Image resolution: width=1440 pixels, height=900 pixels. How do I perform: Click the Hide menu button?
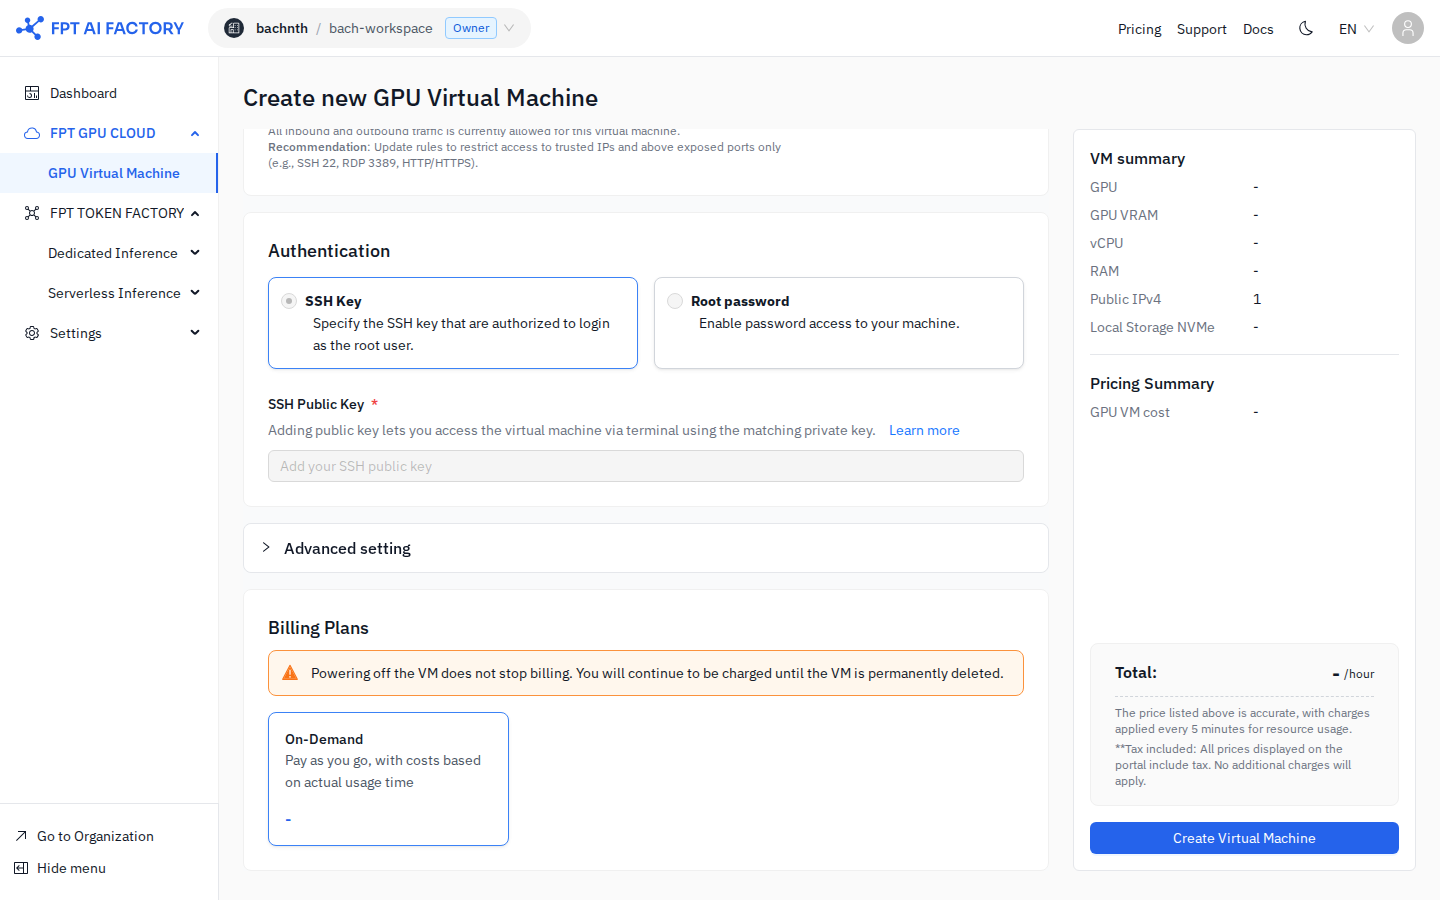point(71,868)
